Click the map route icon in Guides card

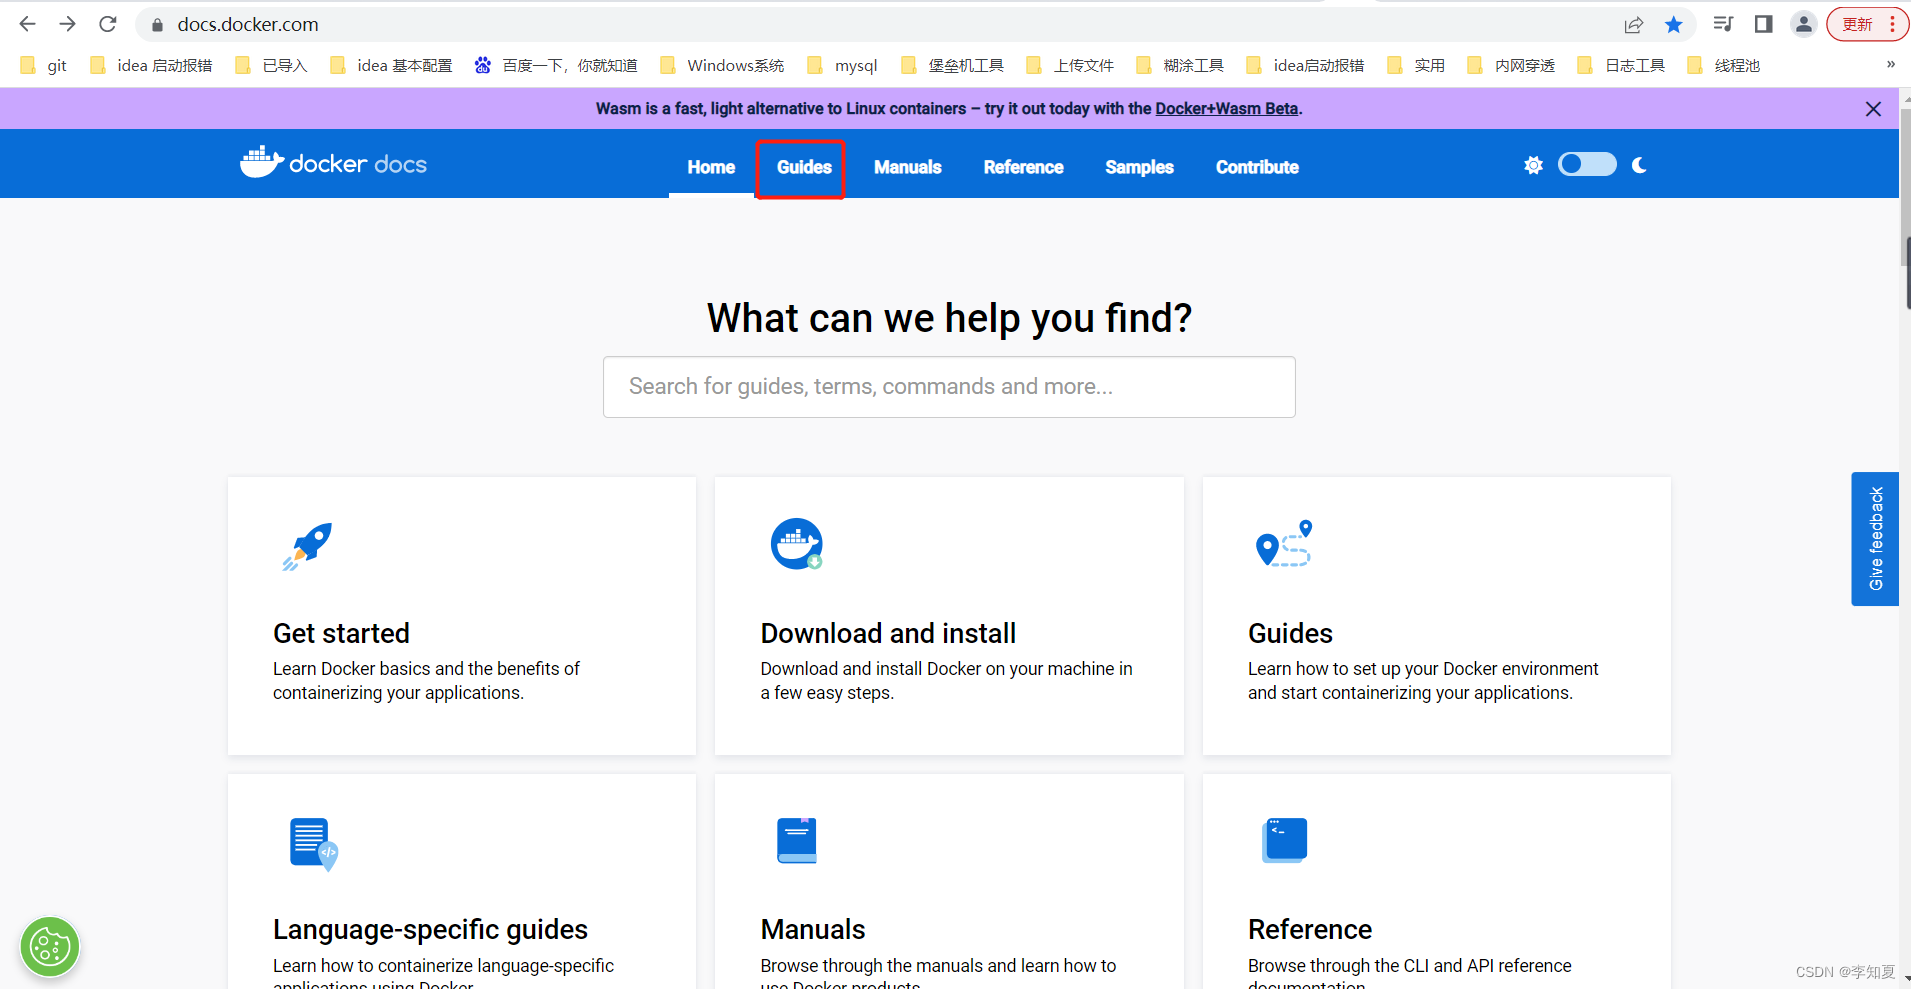pos(1283,543)
